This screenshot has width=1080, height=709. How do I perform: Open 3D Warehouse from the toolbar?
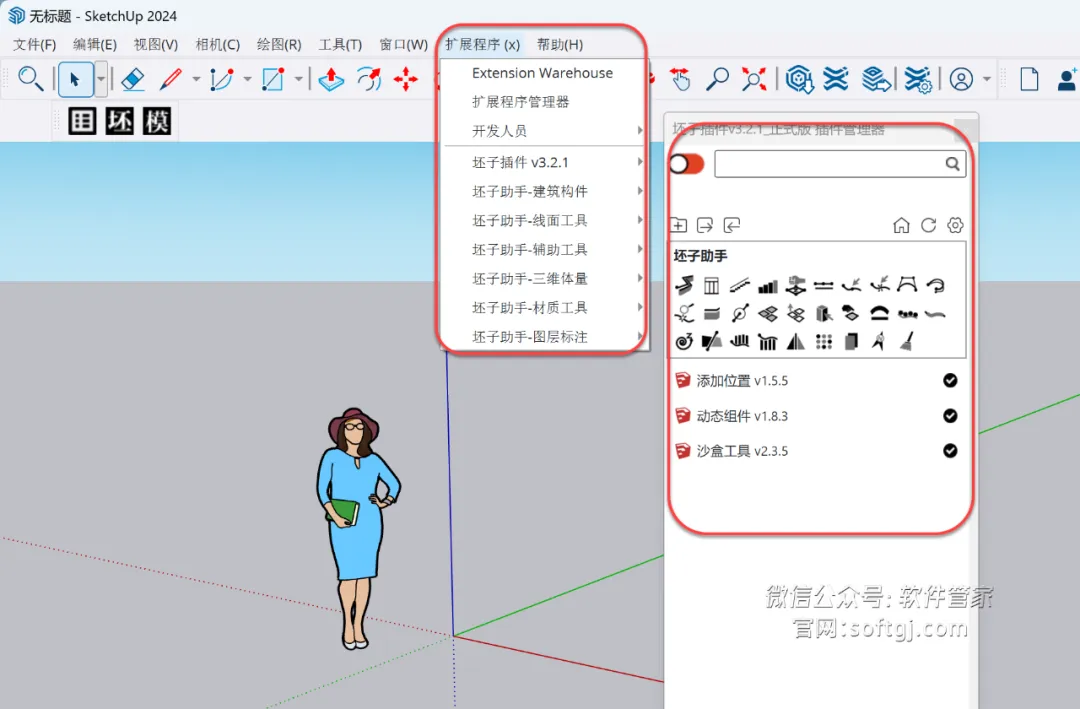click(x=799, y=79)
